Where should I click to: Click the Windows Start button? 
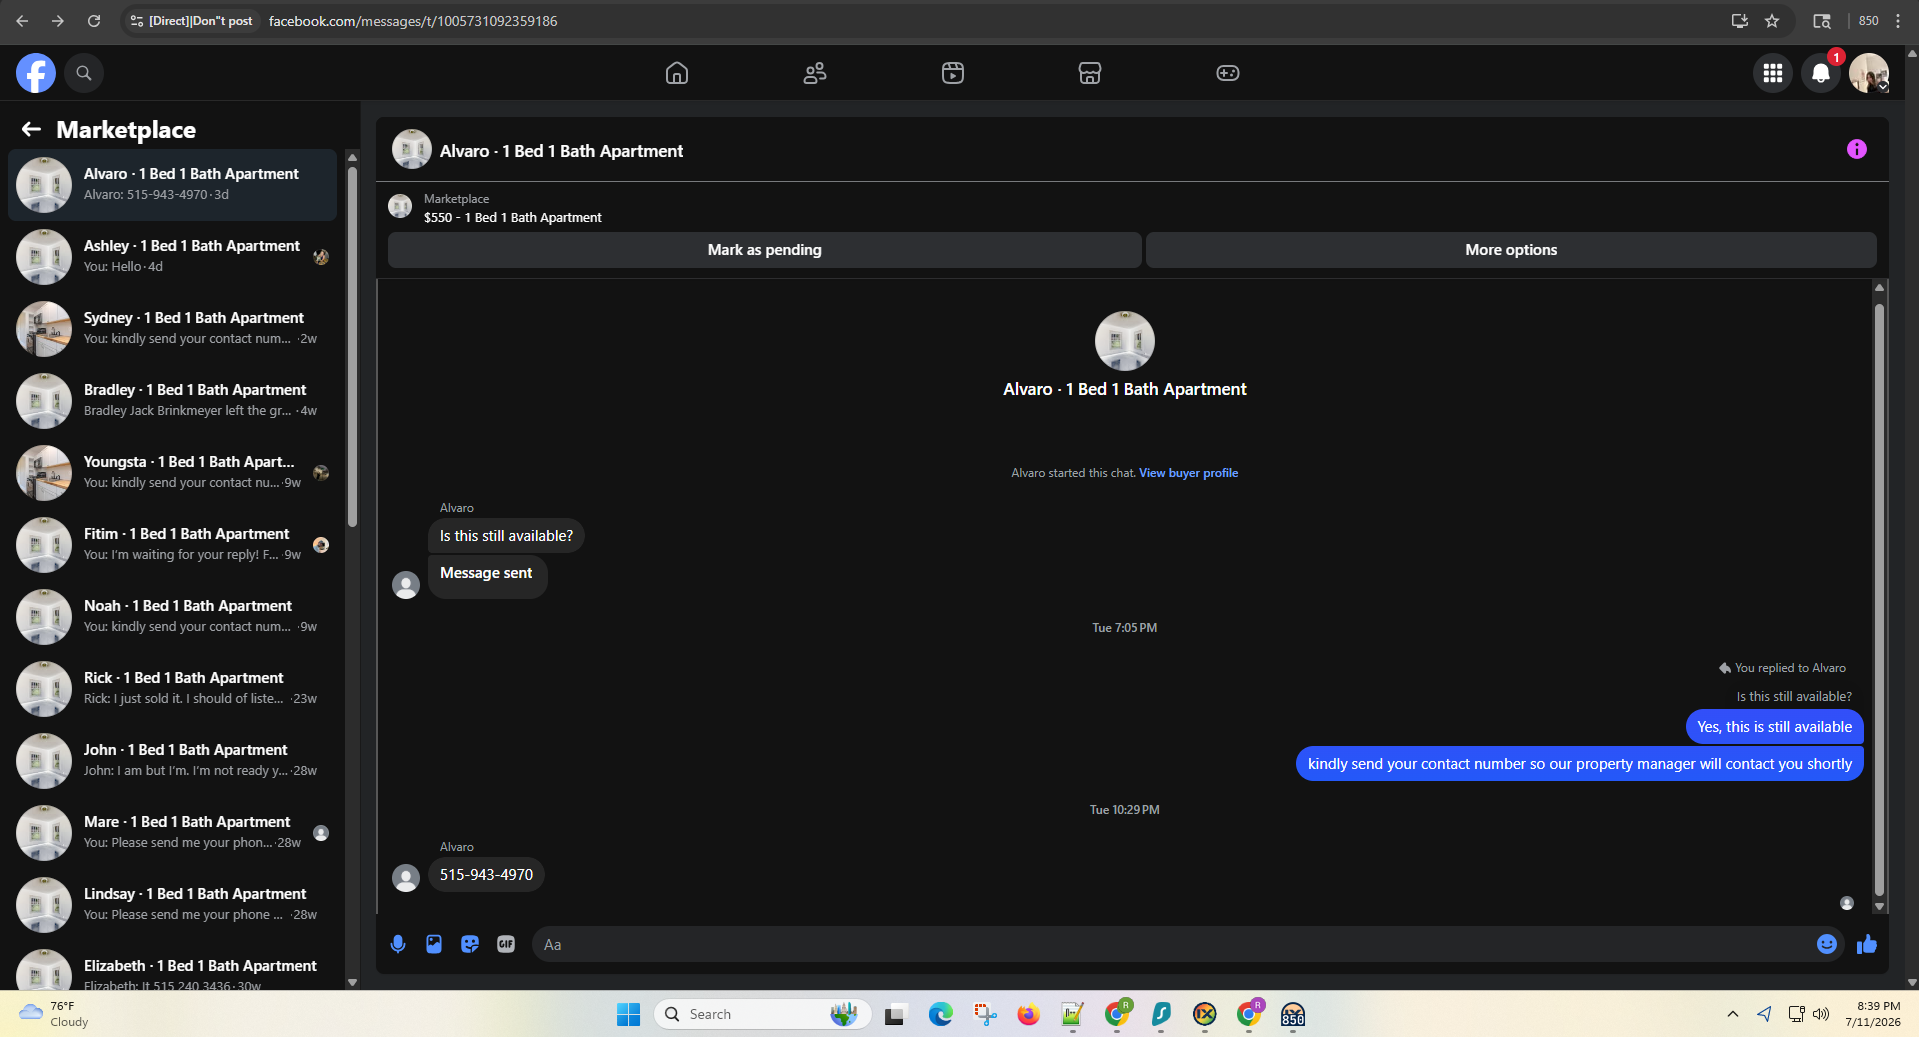point(628,1014)
